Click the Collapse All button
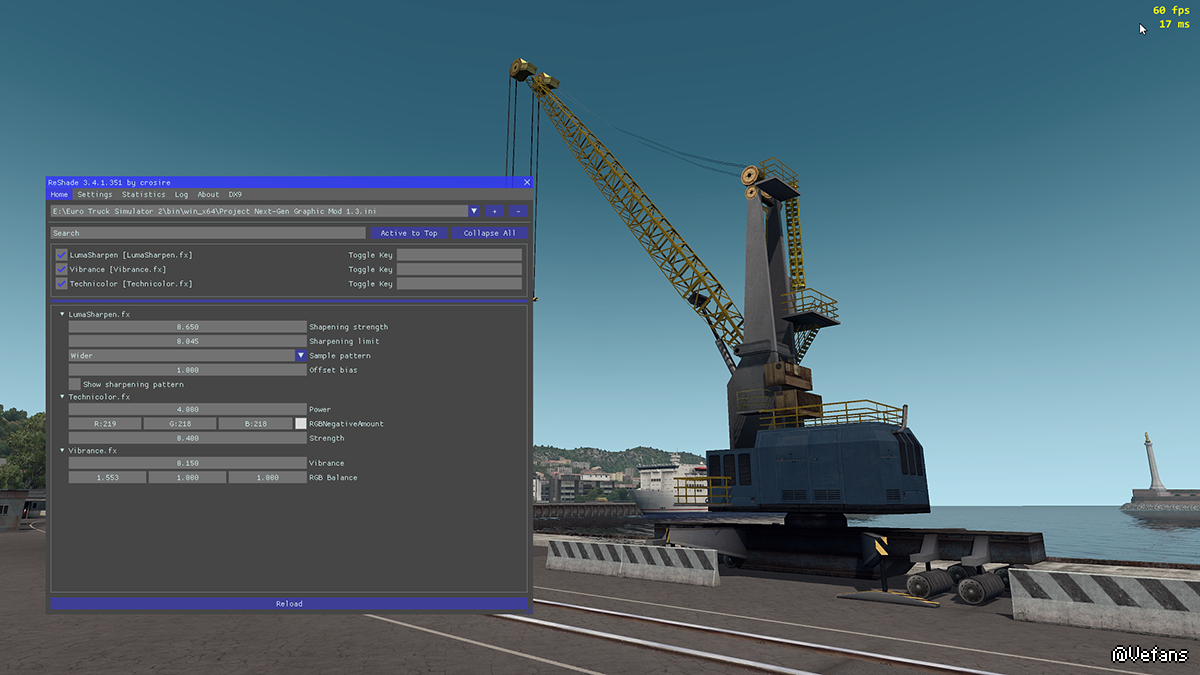 pos(489,233)
